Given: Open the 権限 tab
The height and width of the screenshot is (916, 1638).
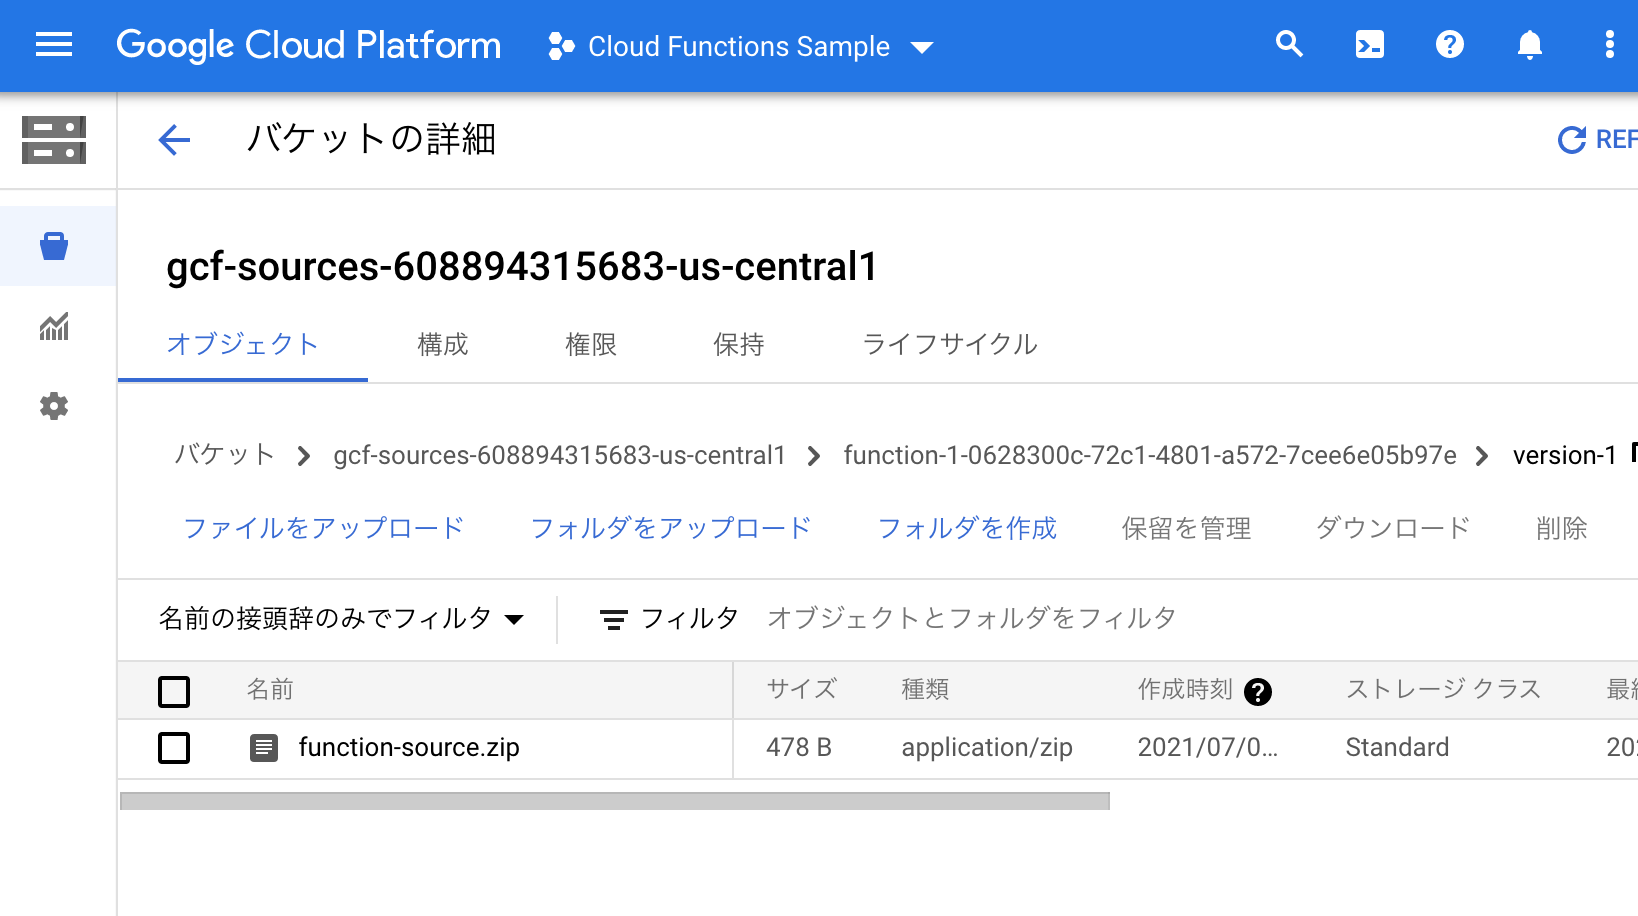Looking at the screenshot, I should (x=591, y=344).
